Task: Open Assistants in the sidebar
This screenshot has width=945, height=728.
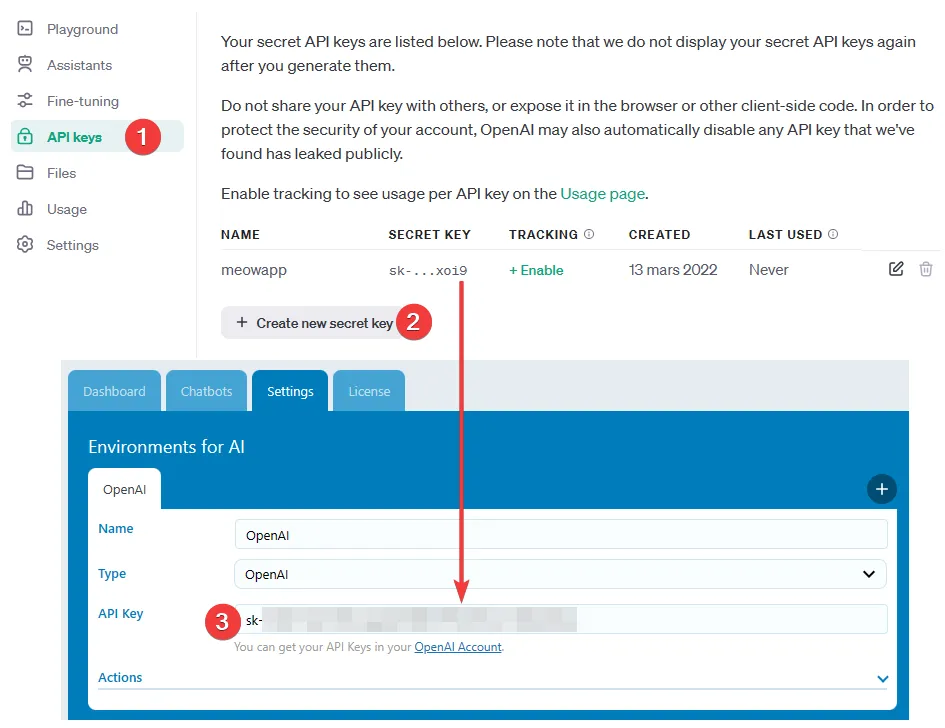Action: pyautogui.click(x=80, y=65)
